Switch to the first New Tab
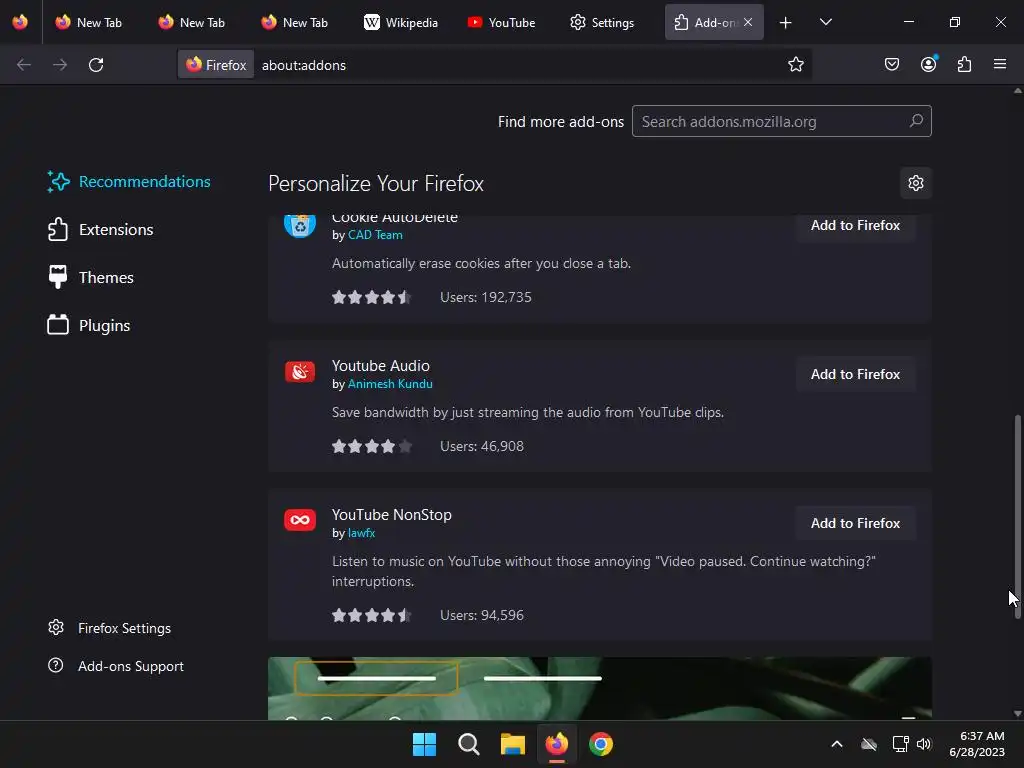This screenshot has height=768, width=1024. [89, 22]
